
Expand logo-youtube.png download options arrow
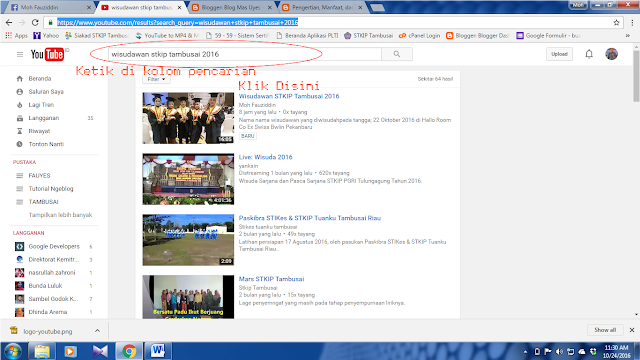click(x=97, y=331)
